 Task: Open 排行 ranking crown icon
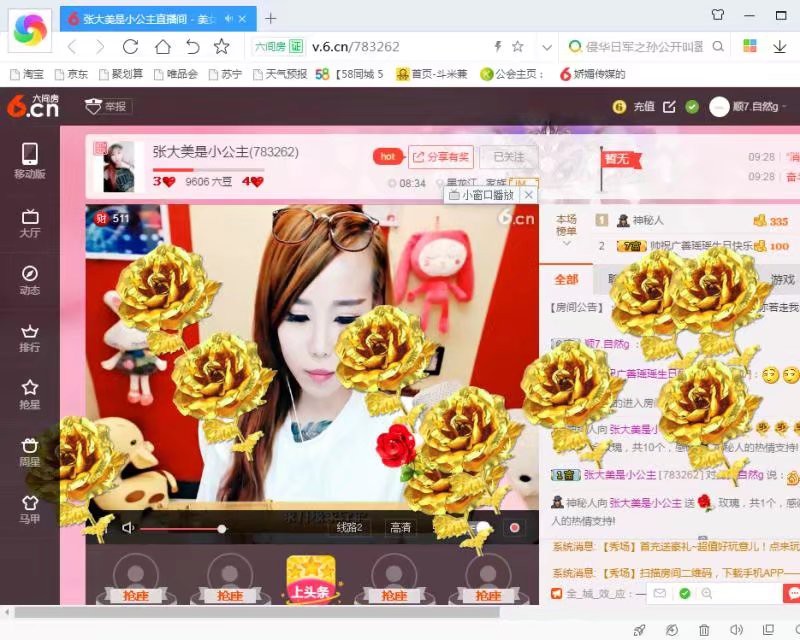point(30,338)
